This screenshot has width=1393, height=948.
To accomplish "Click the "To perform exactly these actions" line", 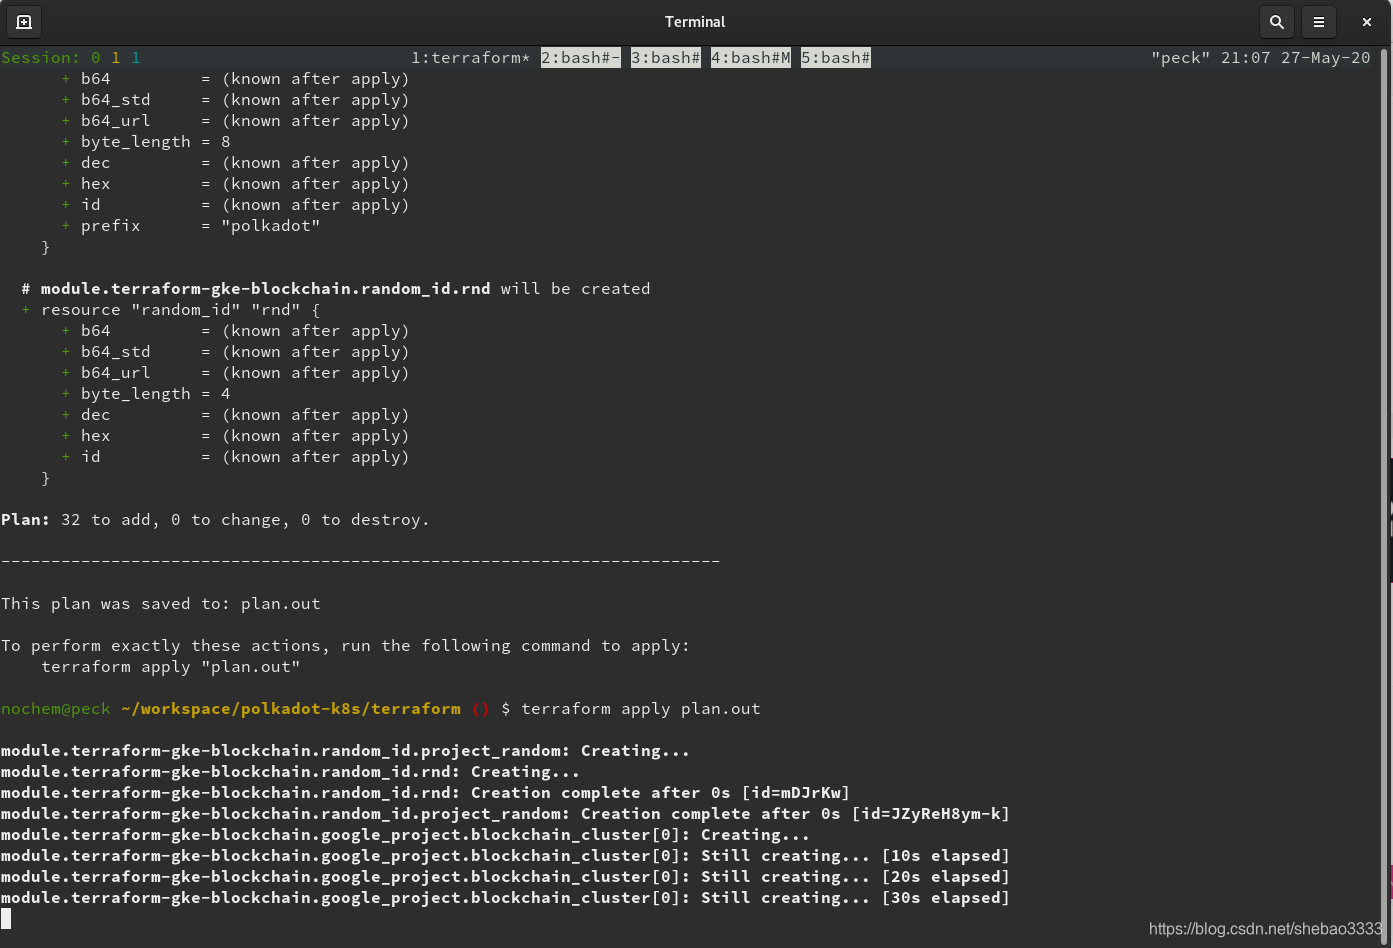I will [346, 646].
